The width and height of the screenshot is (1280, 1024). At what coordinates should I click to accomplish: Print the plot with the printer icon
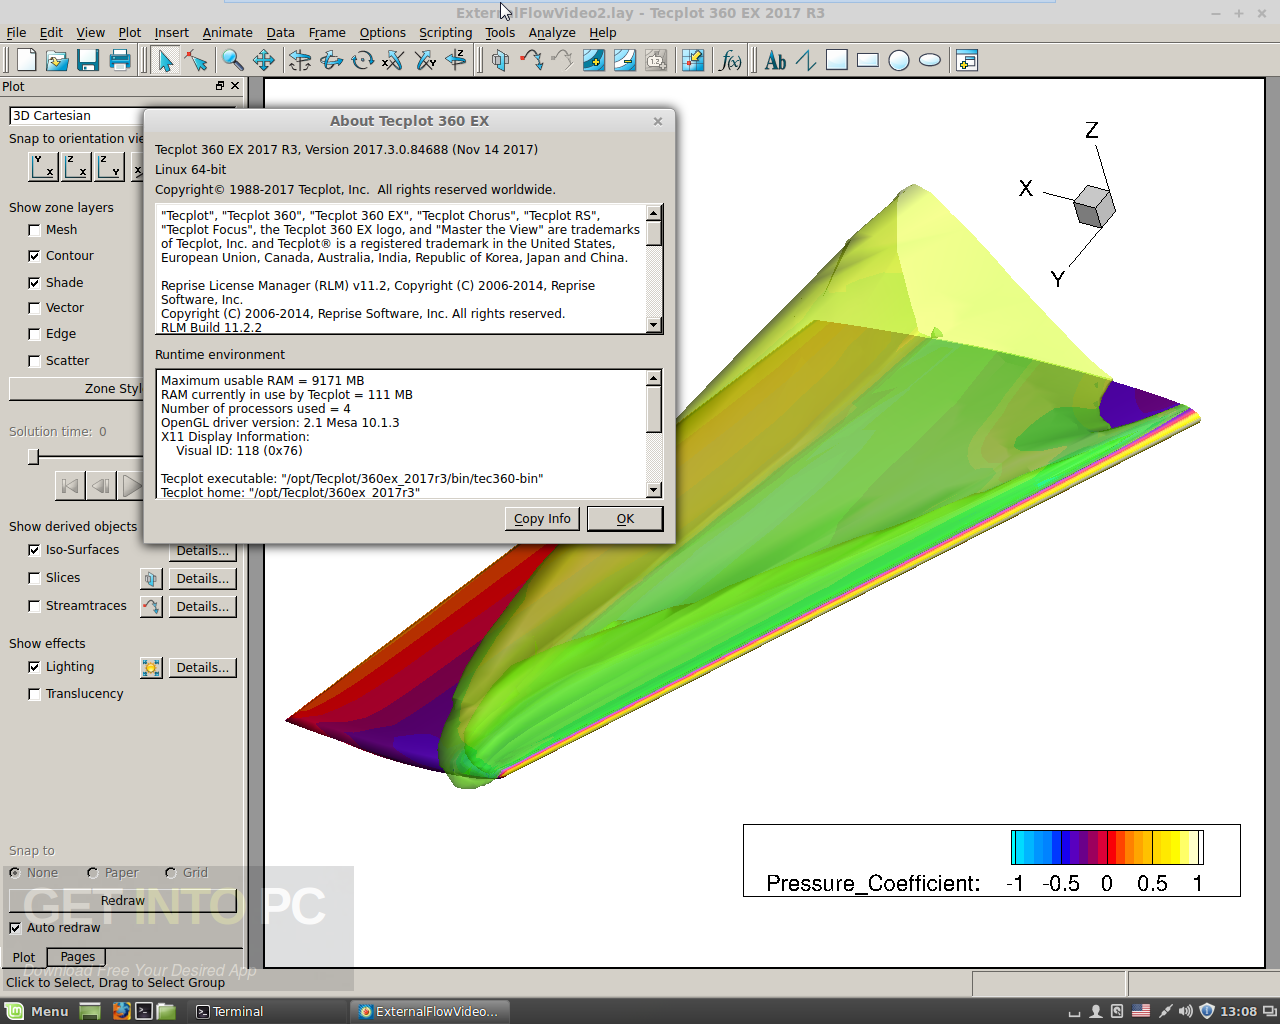(x=120, y=60)
